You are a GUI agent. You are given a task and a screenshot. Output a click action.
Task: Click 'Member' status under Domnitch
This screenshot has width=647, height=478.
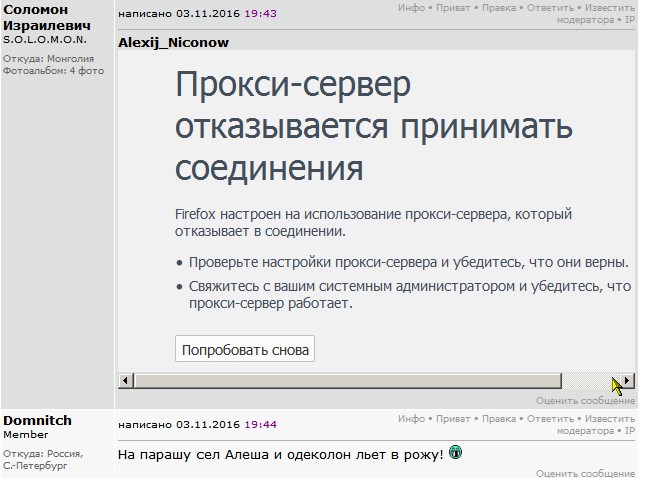[x=26, y=434]
